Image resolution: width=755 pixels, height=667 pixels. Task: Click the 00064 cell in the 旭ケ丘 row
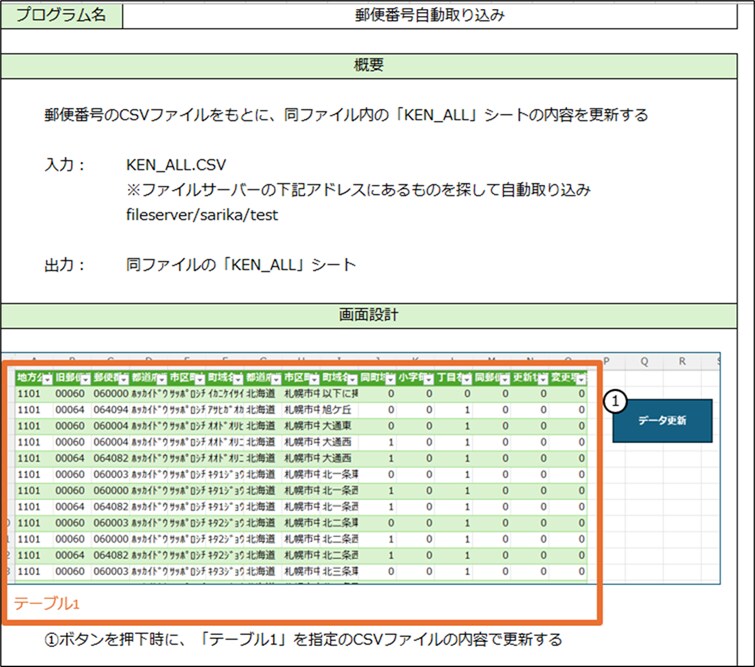coord(70,410)
